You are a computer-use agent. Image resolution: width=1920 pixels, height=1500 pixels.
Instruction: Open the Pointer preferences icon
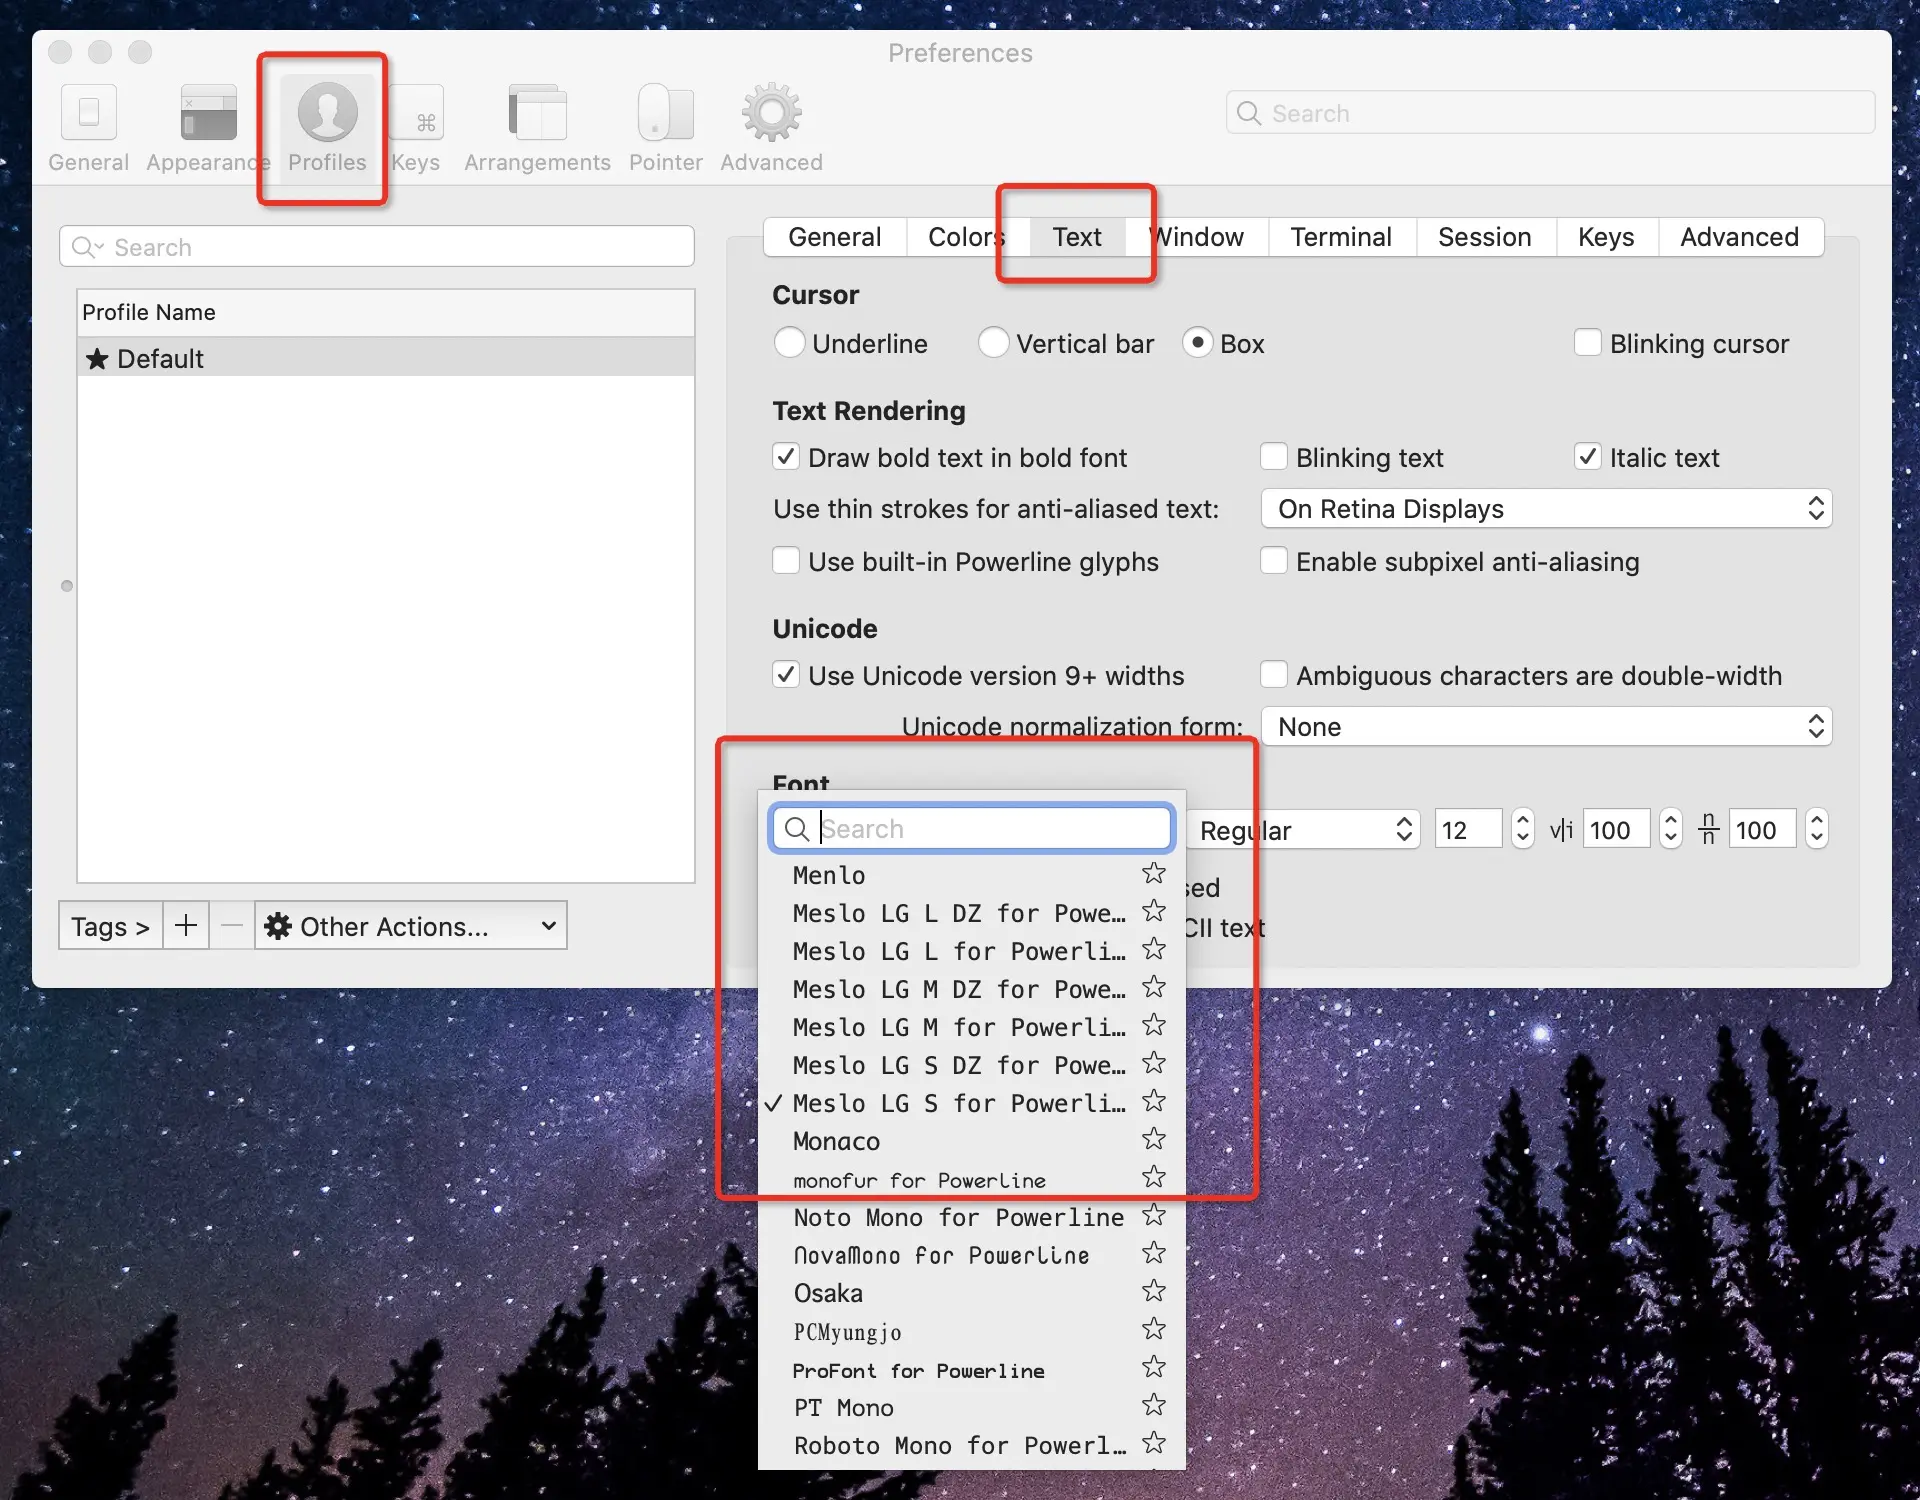(665, 114)
